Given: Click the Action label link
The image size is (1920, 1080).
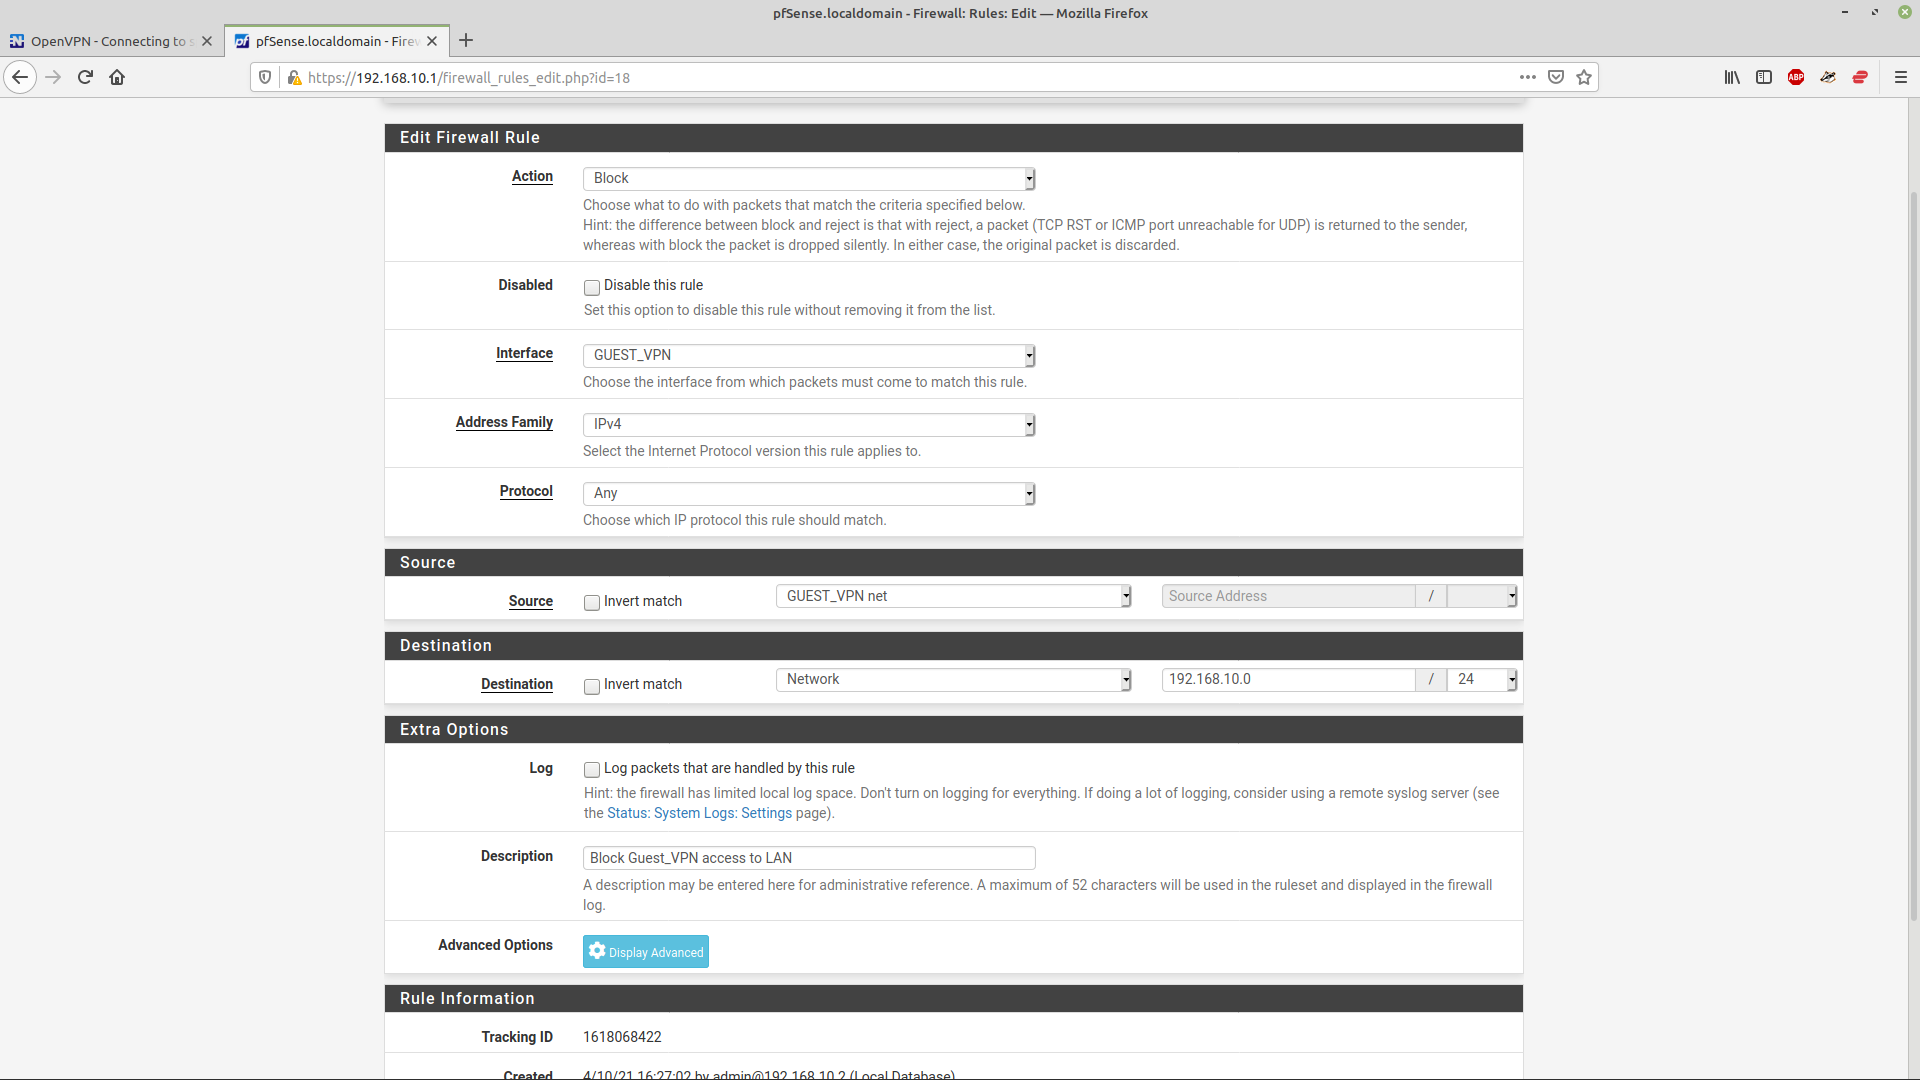Looking at the screenshot, I should coord(532,176).
